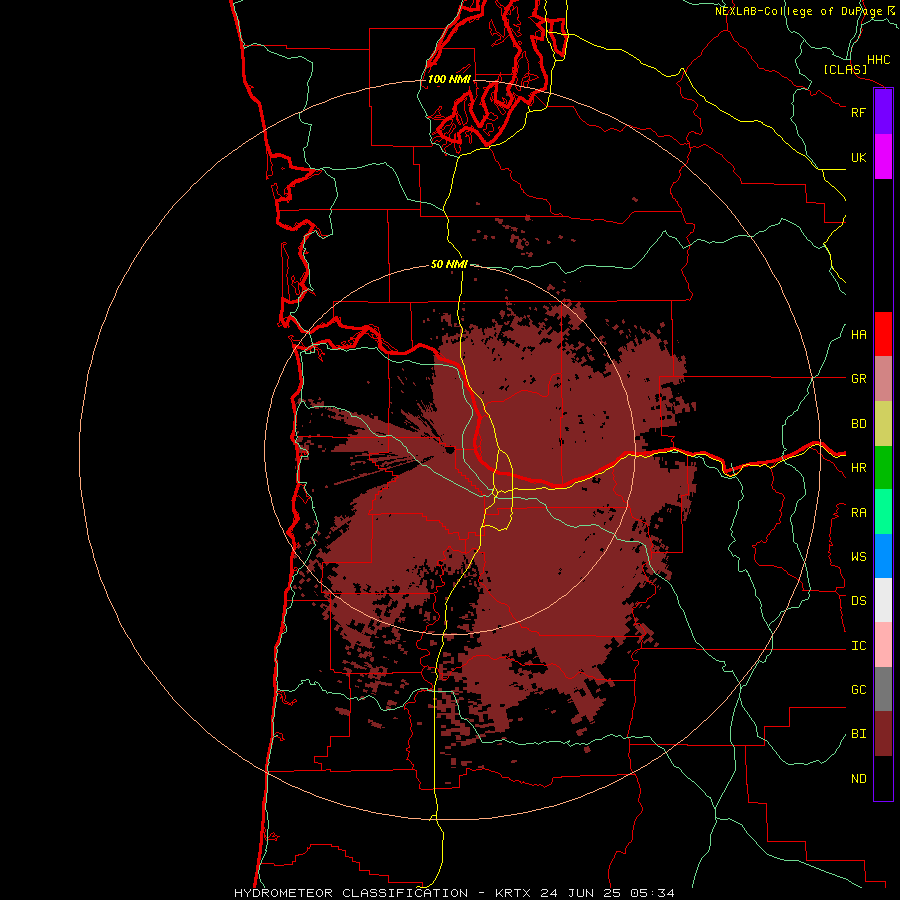This screenshot has height=900, width=900.
Task: Click the UK magenta legend swatch
Action: [x=883, y=157]
